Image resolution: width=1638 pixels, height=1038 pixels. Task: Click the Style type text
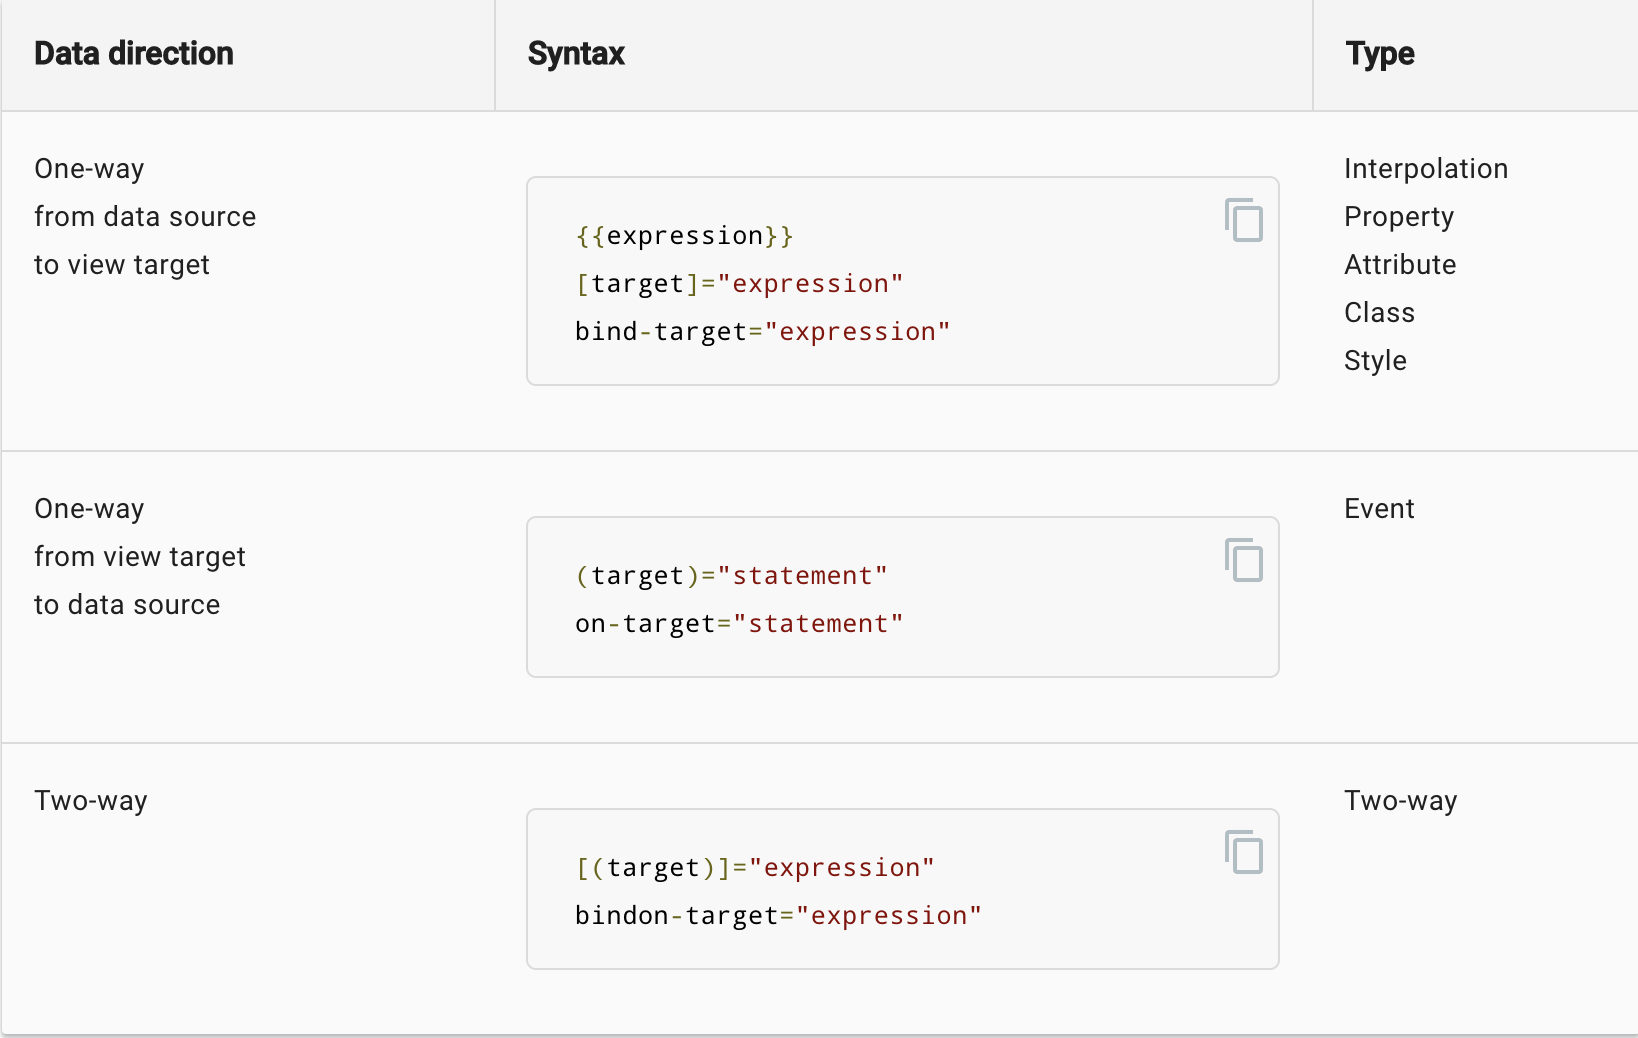[x=1375, y=361]
